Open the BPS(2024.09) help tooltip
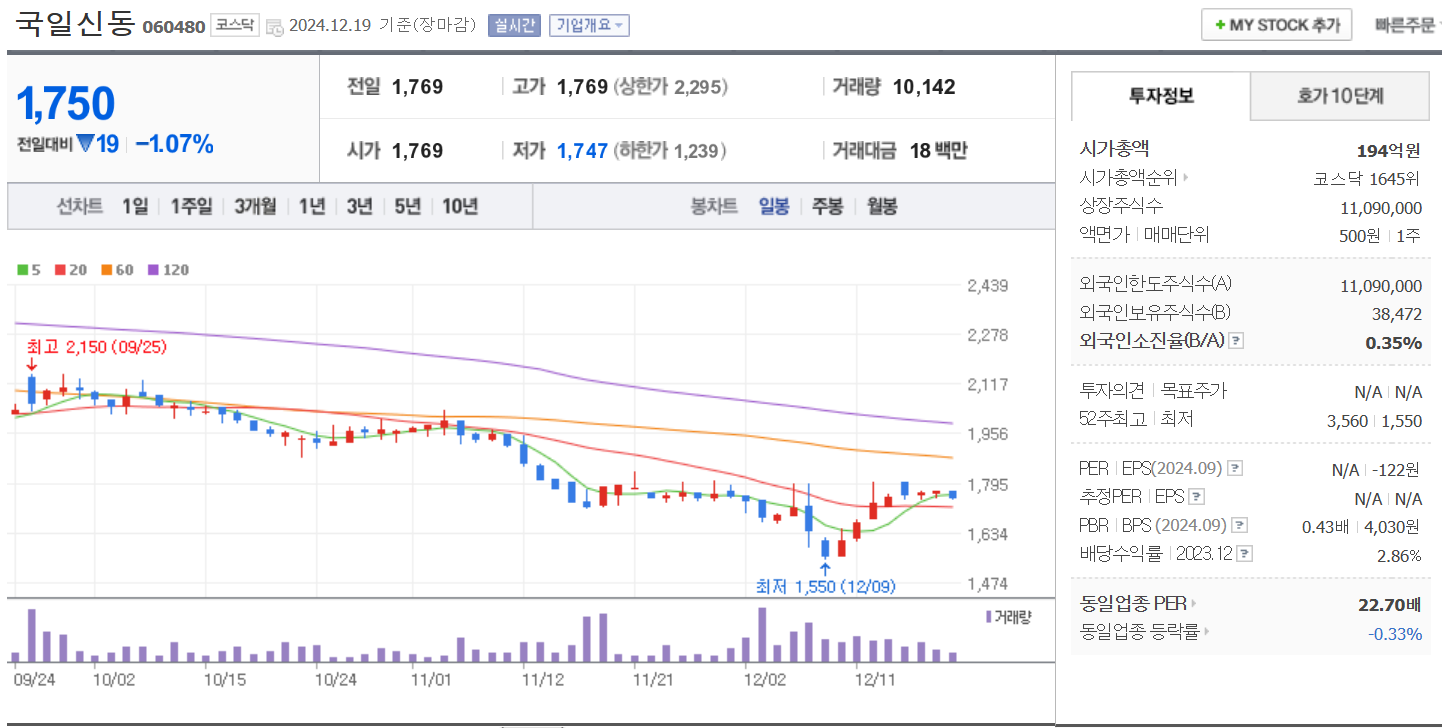1442x728 pixels. (1241, 524)
